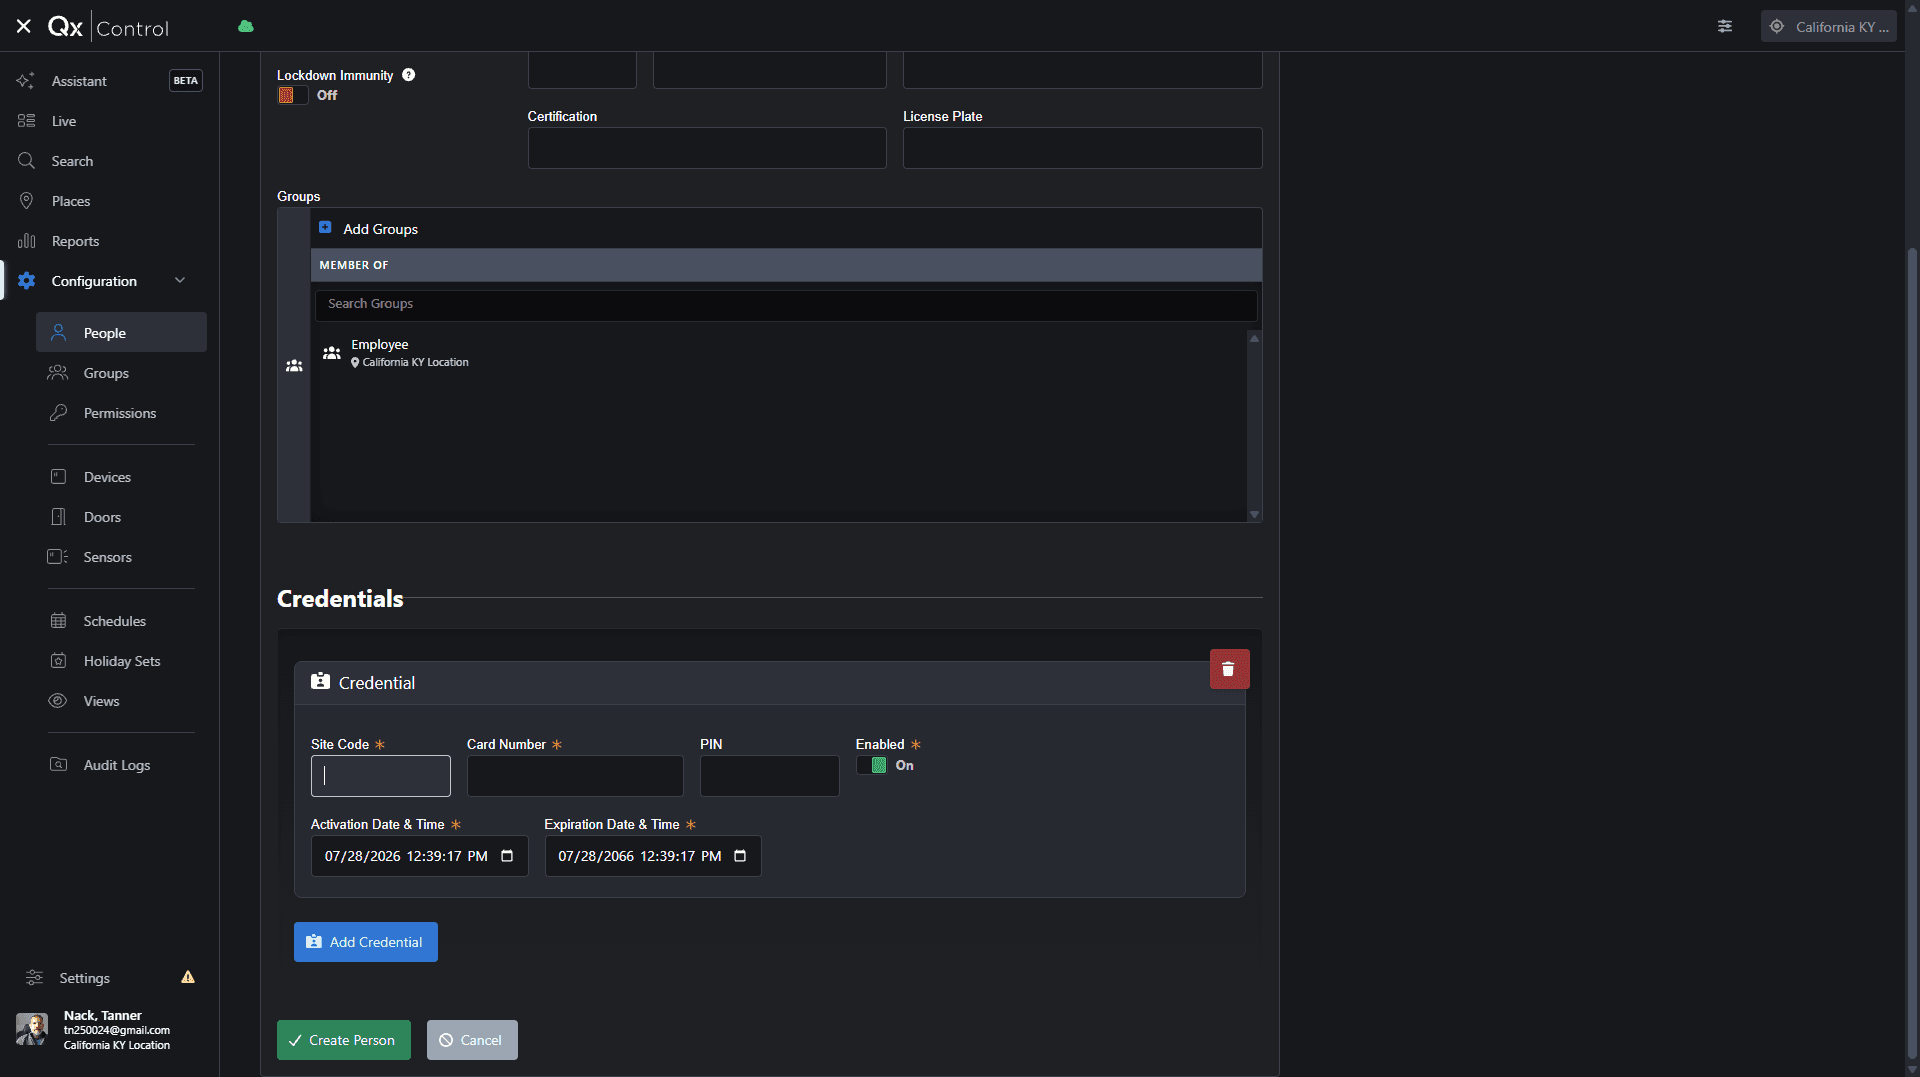Click the Add Groups plus icon
Viewport: 1920px width, 1077px height.
pyautogui.click(x=325, y=228)
